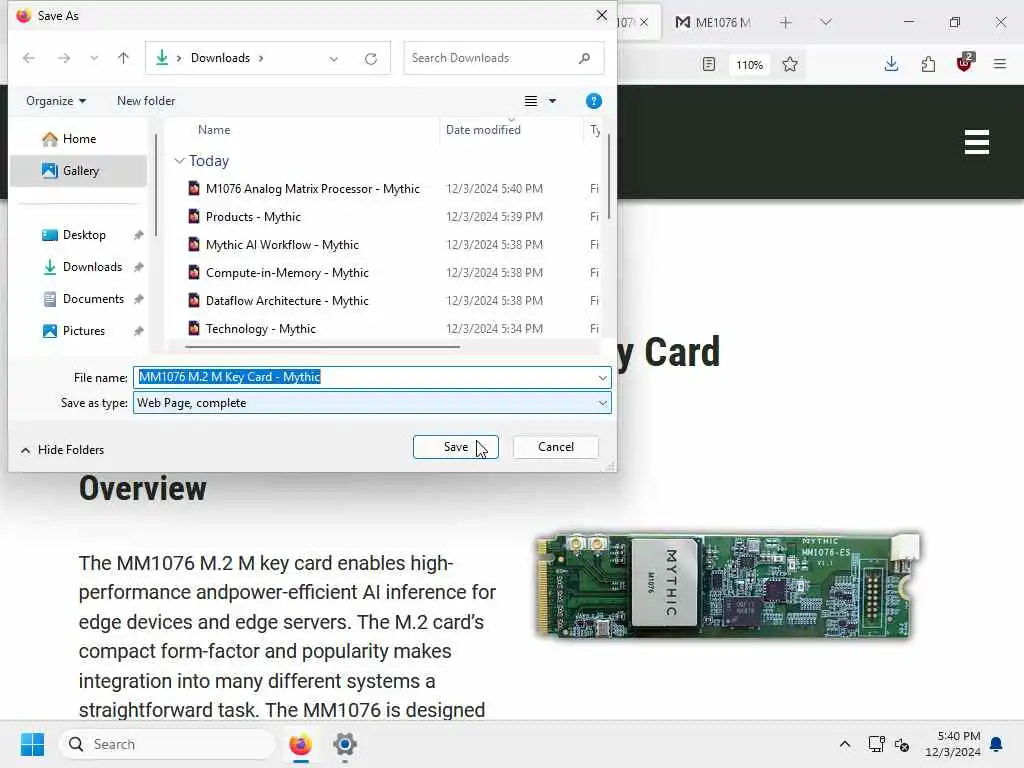Click the Cancel button
The image size is (1024, 768).
pyautogui.click(x=556, y=447)
